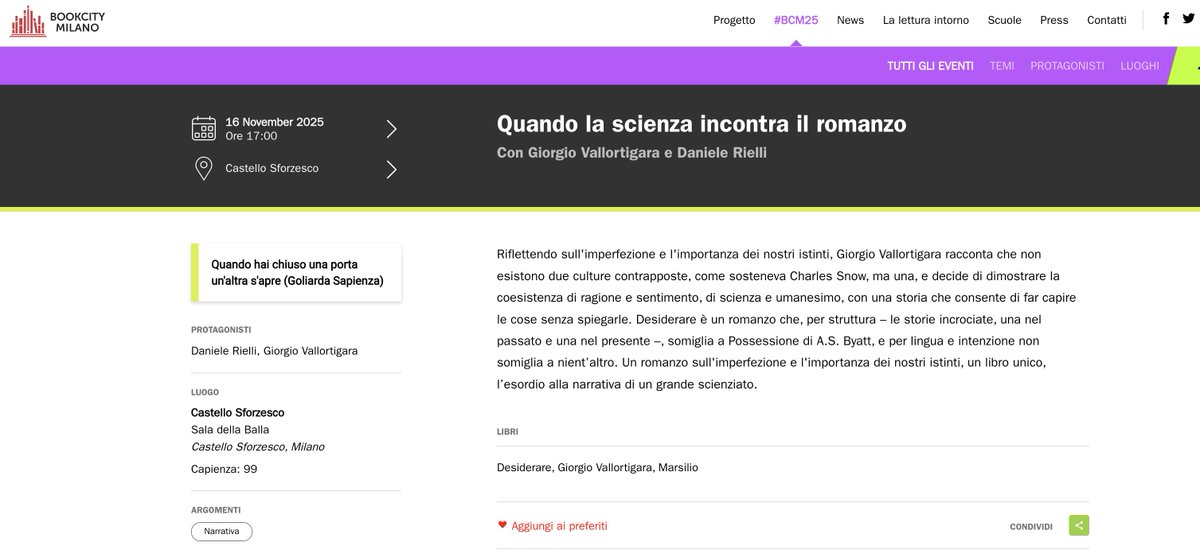
Task: Select the Tutti gli eventi tab
Action: [x=930, y=66]
